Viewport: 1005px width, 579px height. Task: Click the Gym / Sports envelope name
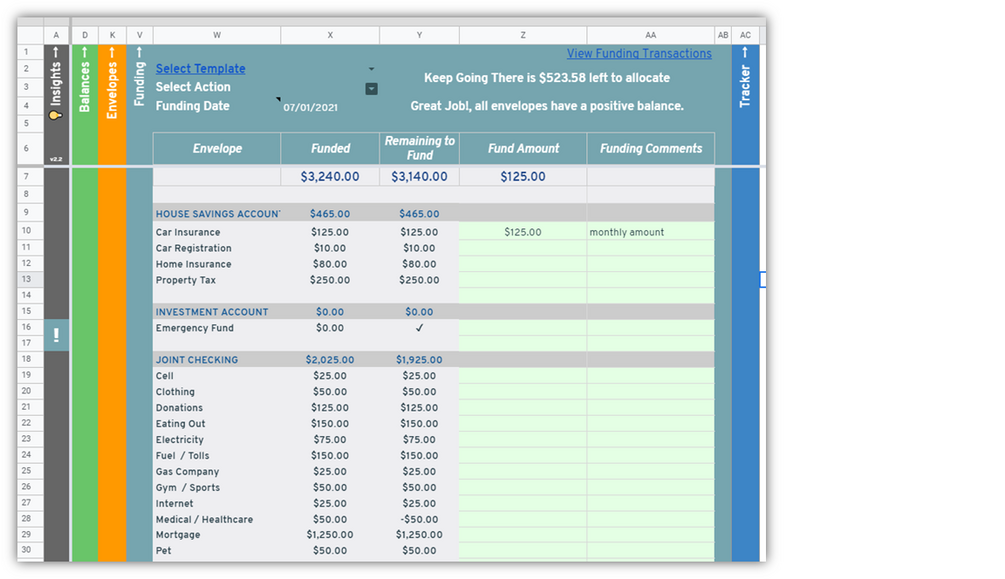pyautogui.click(x=188, y=487)
